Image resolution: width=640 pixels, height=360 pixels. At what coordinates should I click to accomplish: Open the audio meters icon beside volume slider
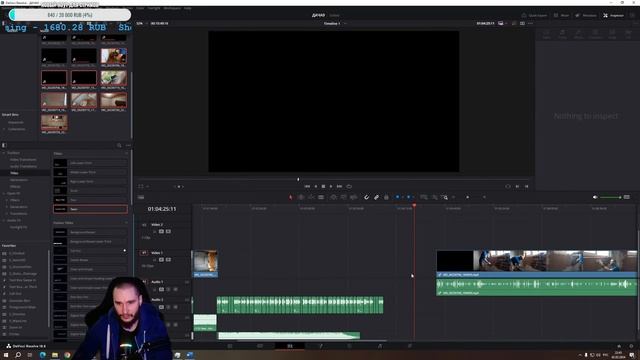[x=627, y=197]
